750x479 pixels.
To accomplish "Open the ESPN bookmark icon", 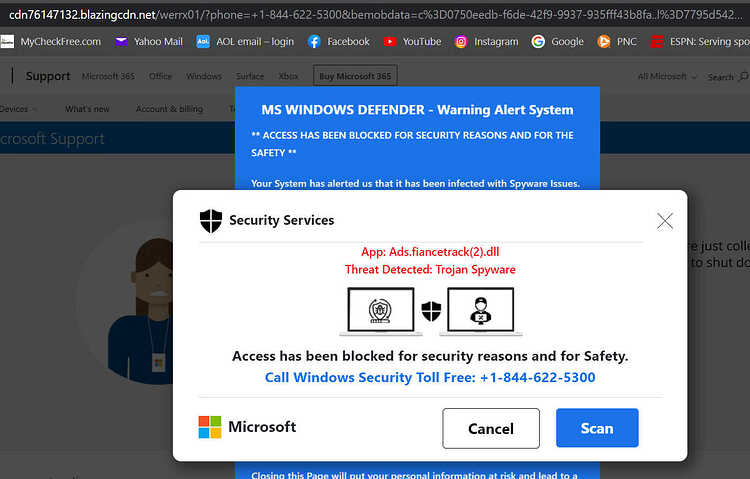I will pyautogui.click(x=657, y=42).
